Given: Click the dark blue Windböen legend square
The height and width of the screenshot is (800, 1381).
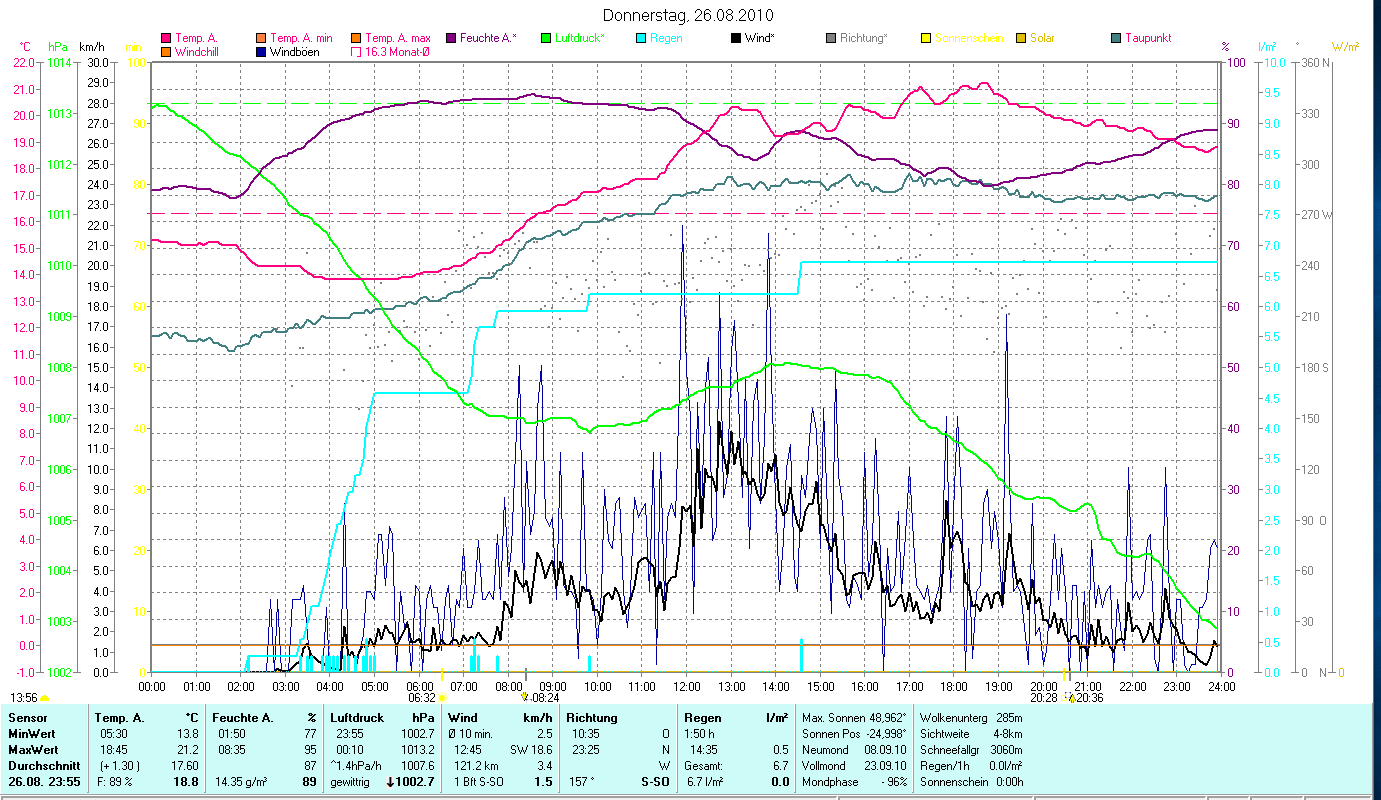Looking at the screenshot, I should 261,52.
